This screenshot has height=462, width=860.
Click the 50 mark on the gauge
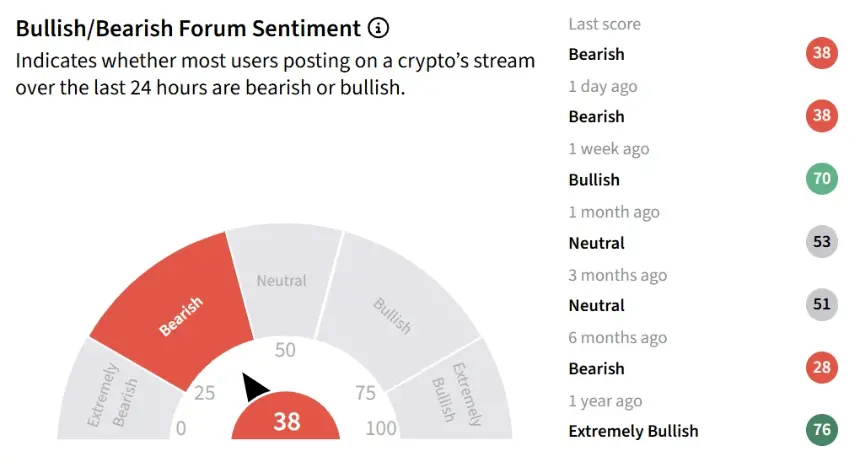coord(285,350)
